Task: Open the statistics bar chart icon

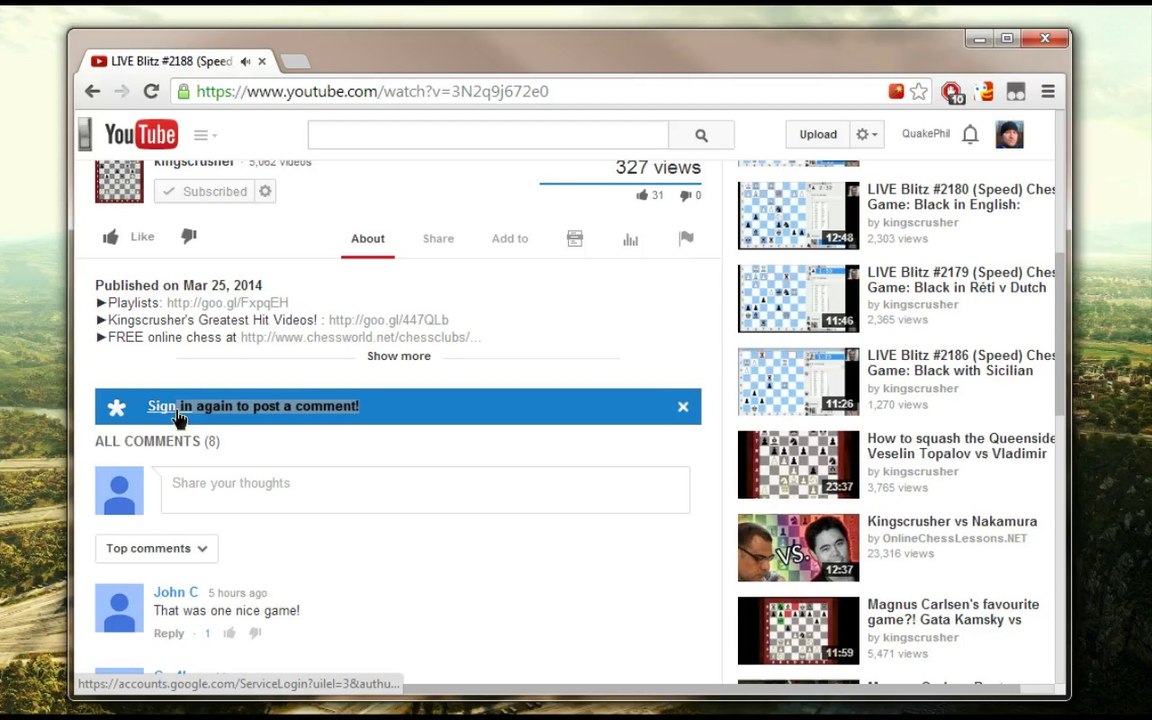Action: tap(630, 239)
